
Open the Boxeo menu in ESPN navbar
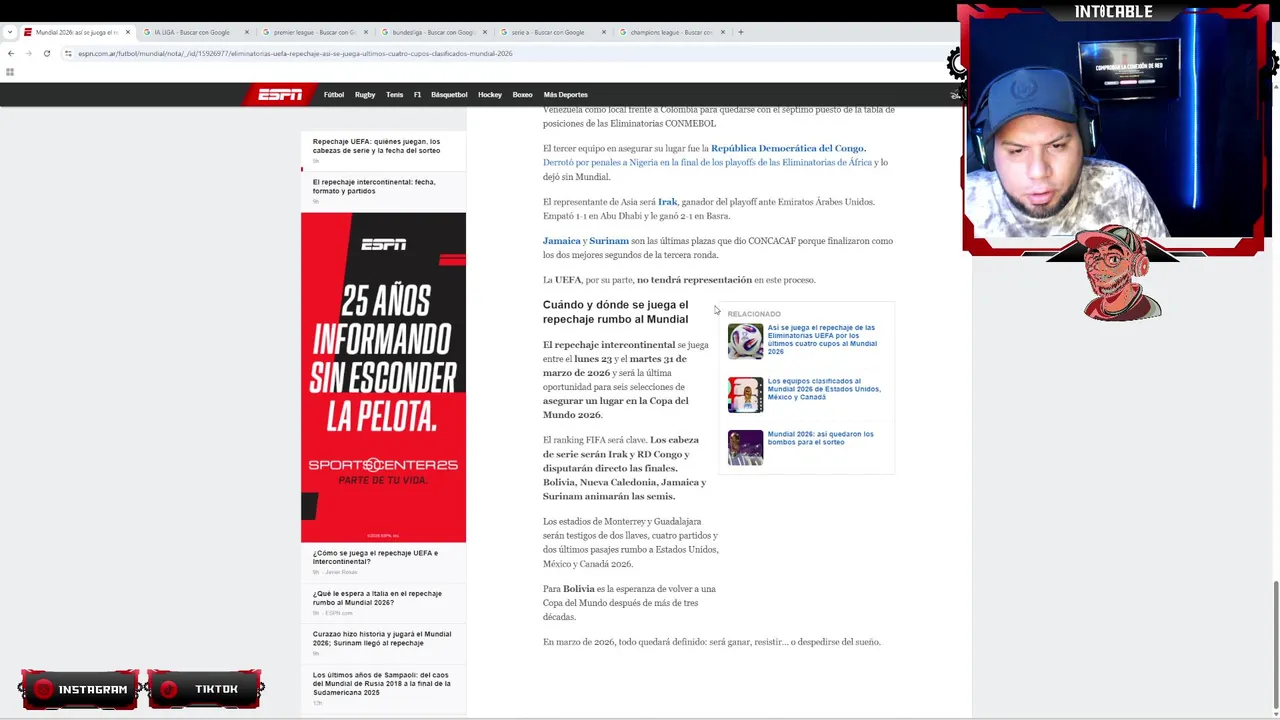tap(522, 95)
